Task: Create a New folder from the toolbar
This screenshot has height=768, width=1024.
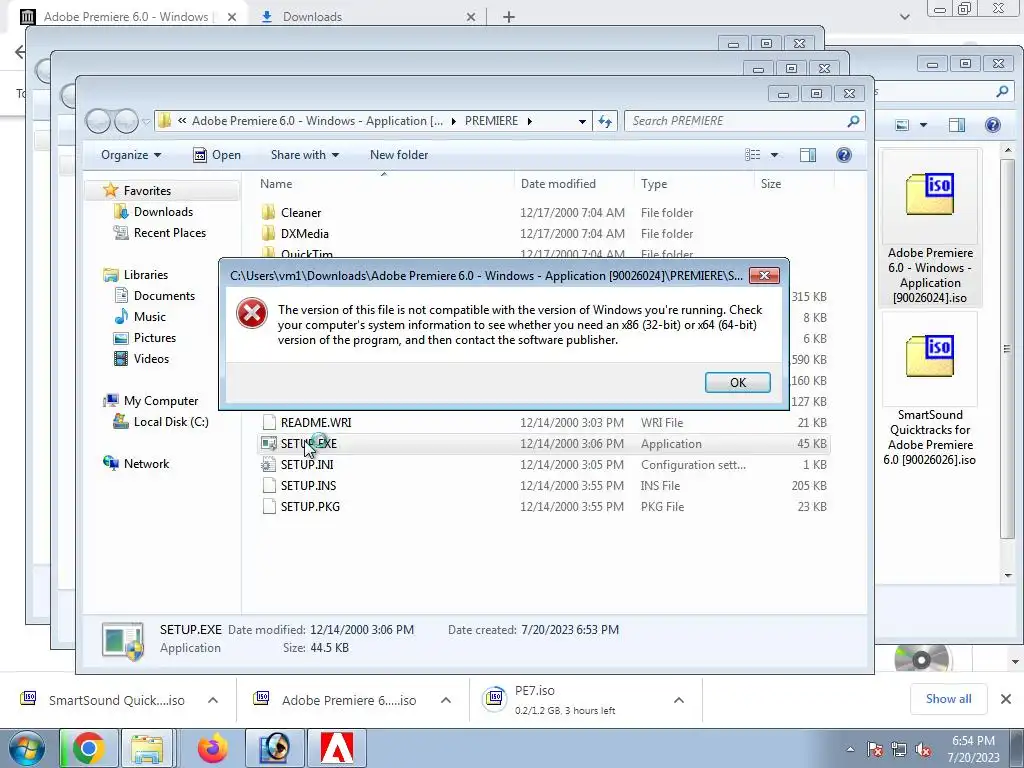Action: (x=399, y=155)
